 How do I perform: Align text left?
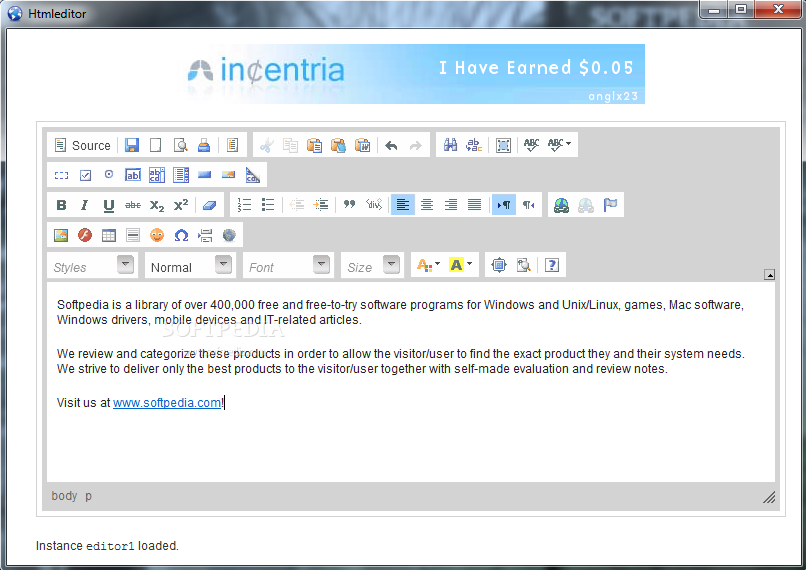[x=403, y=205]
